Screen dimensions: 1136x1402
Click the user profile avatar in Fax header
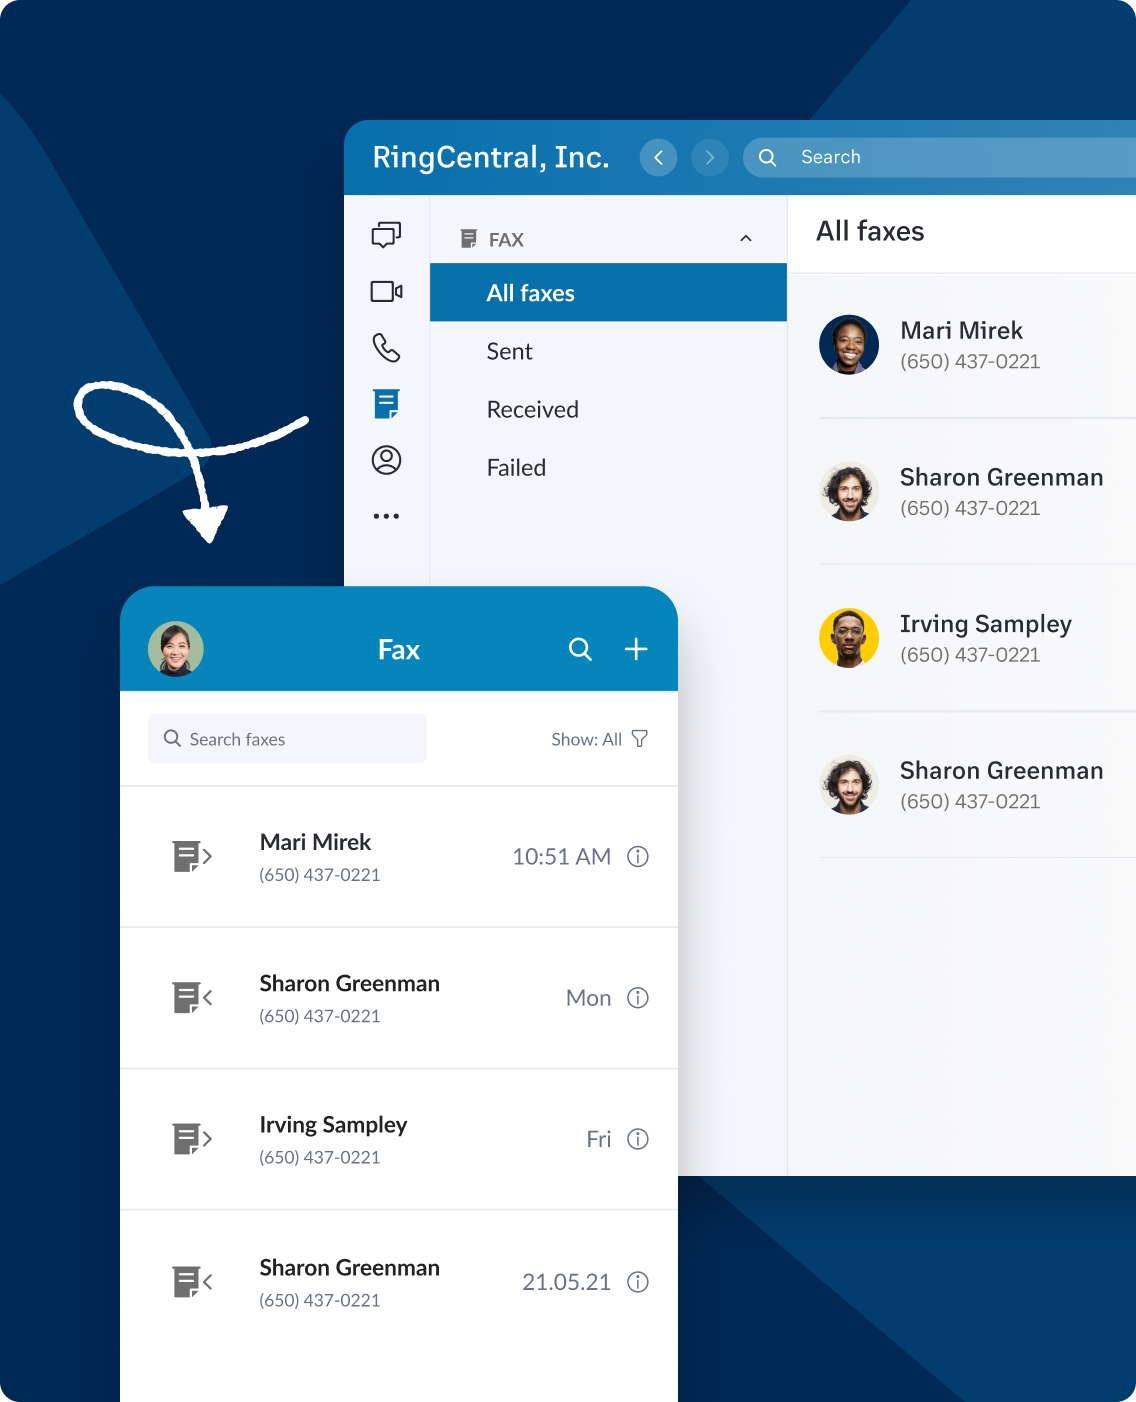[176, 649]
